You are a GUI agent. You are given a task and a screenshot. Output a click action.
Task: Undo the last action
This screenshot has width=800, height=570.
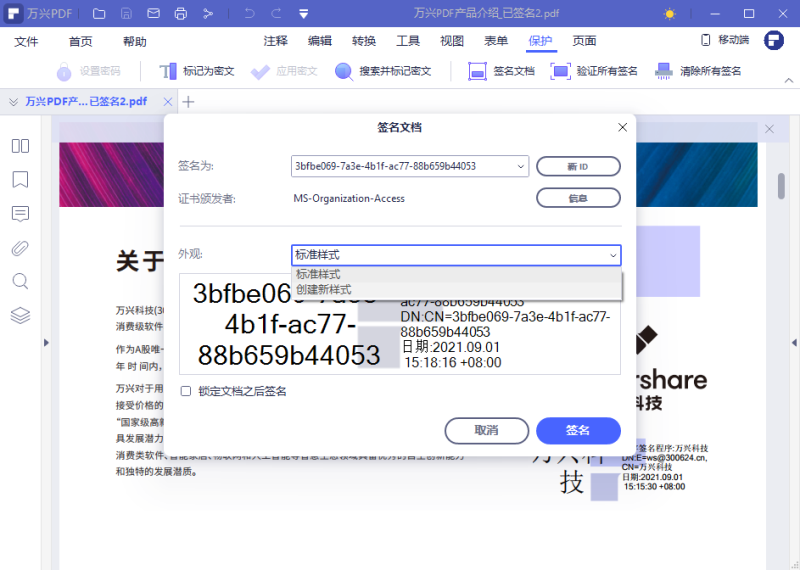click(249, 14)
